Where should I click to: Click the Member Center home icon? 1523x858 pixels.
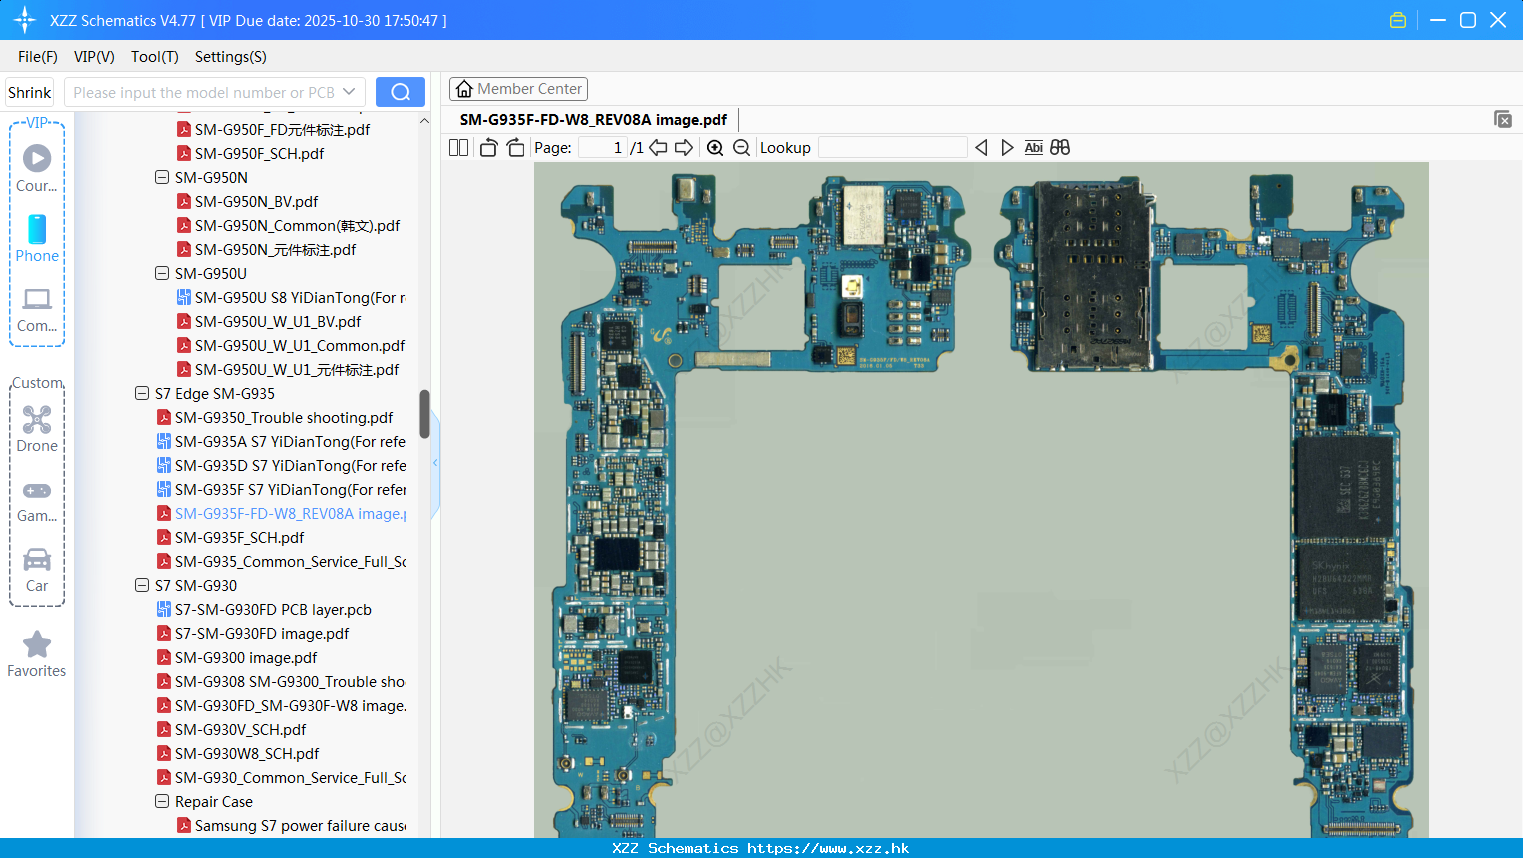(x=464, y=89)
